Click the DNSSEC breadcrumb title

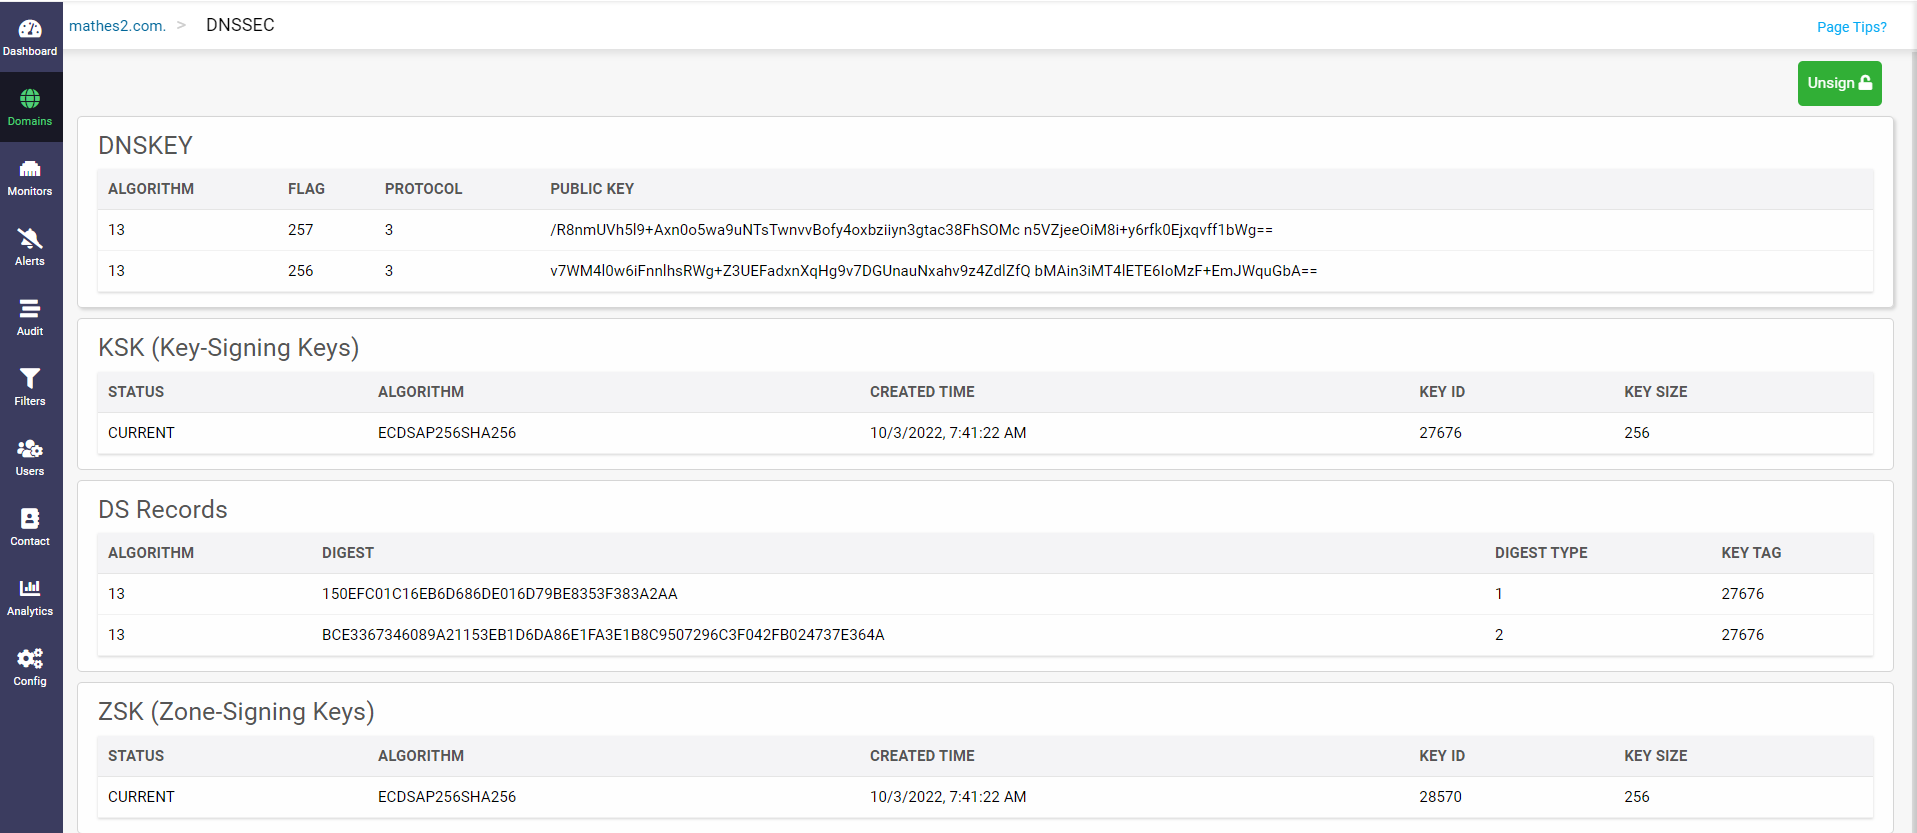tap(240, 25)
